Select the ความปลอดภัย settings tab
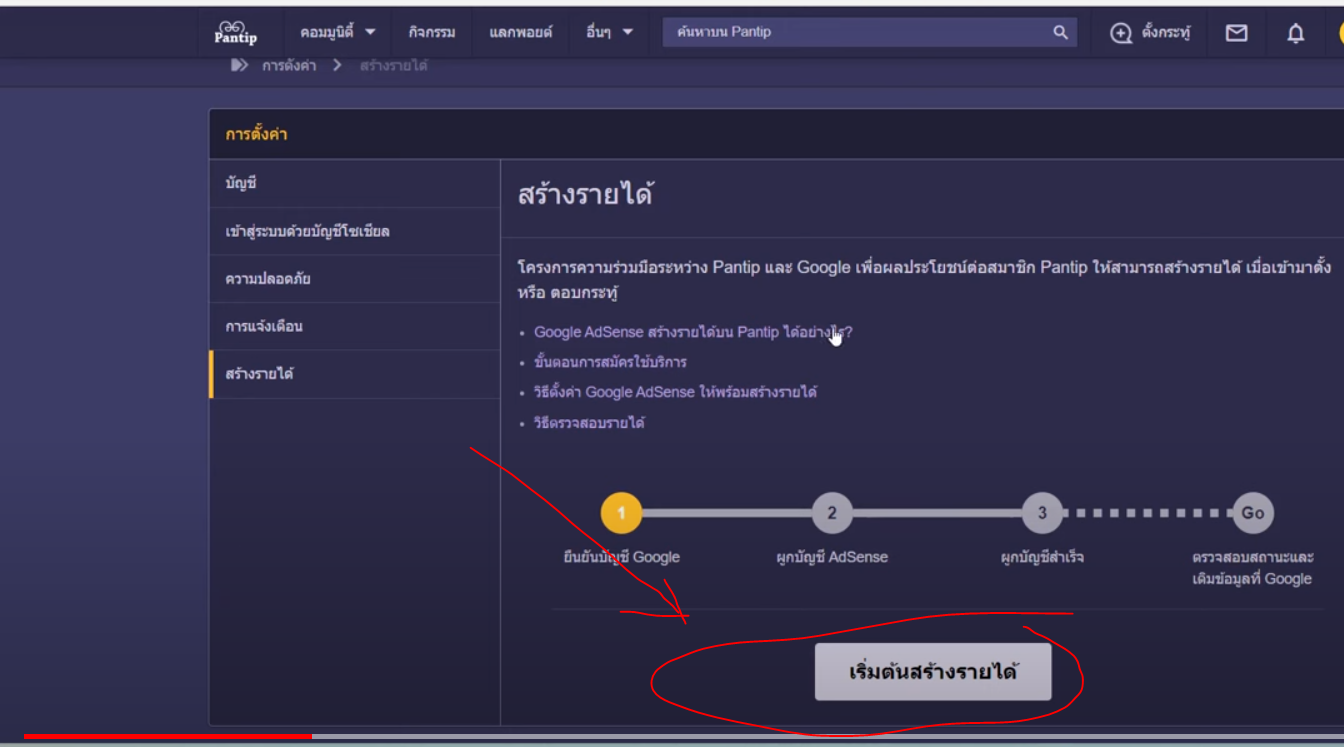1344x747 pixels. pyautogui.click(x=355, y=279)
